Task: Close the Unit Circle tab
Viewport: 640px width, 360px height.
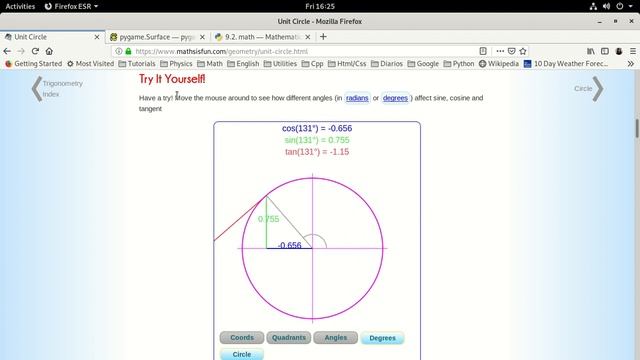Action: pos(97,37)
